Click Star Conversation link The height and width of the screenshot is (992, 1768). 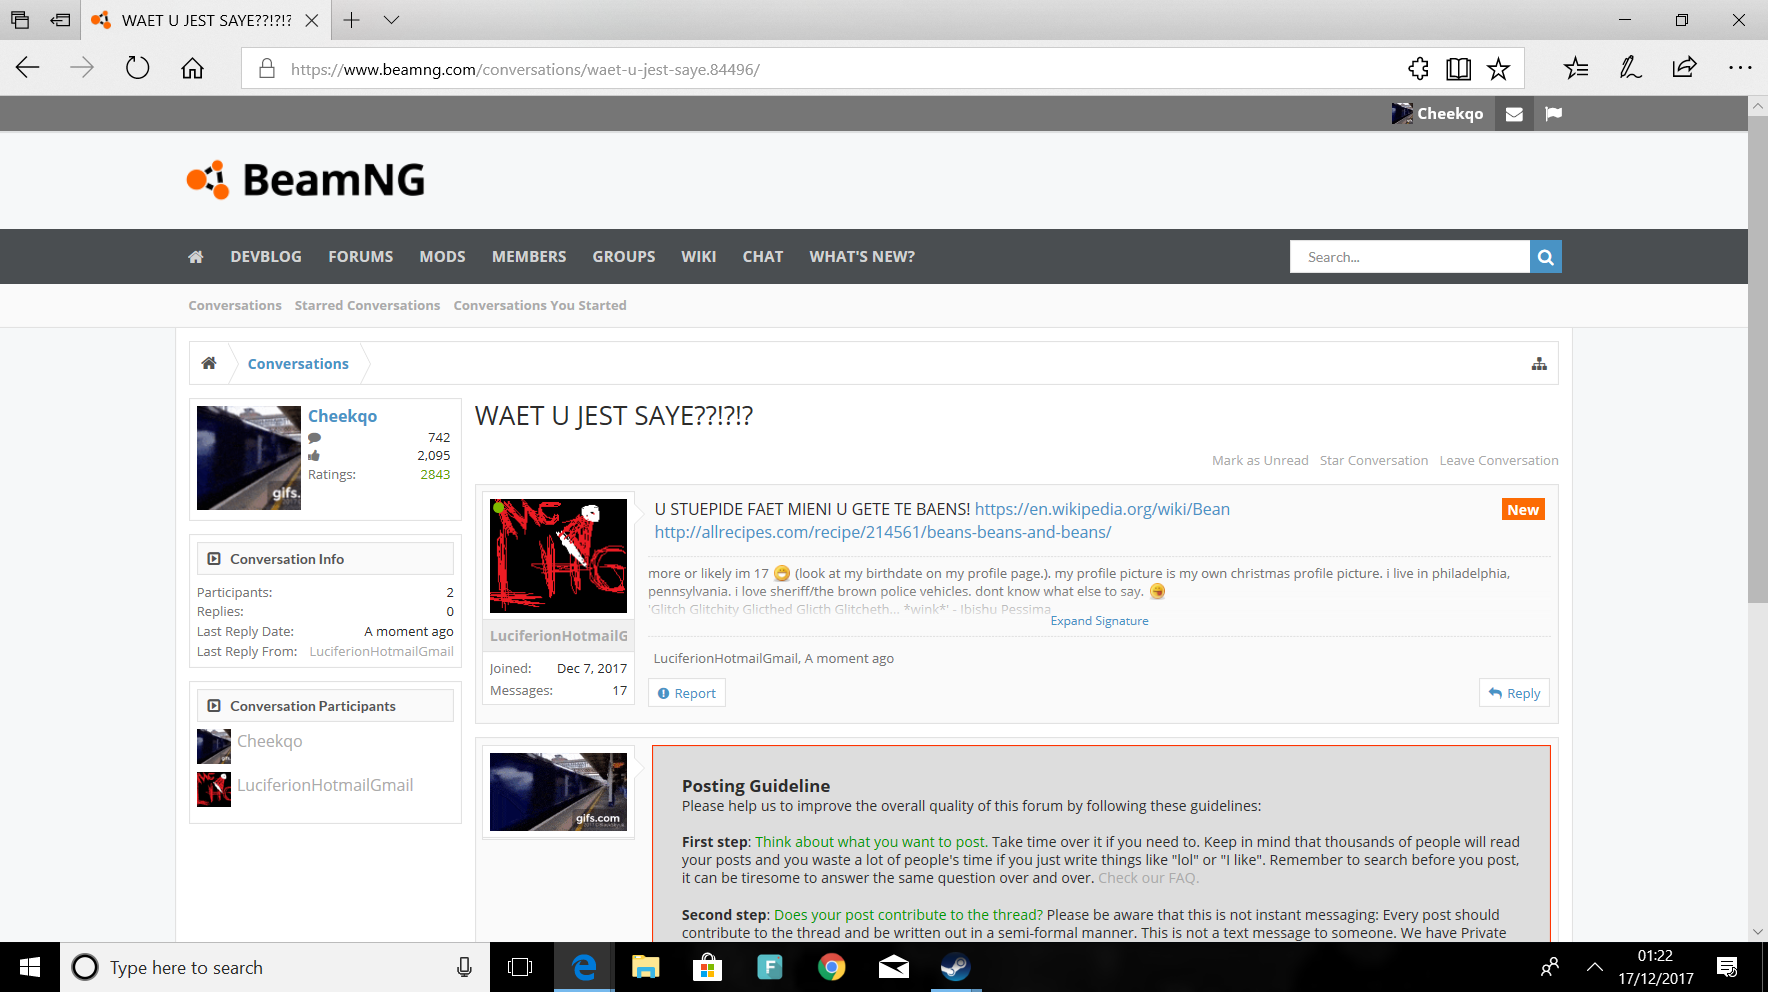[1374, 461]
